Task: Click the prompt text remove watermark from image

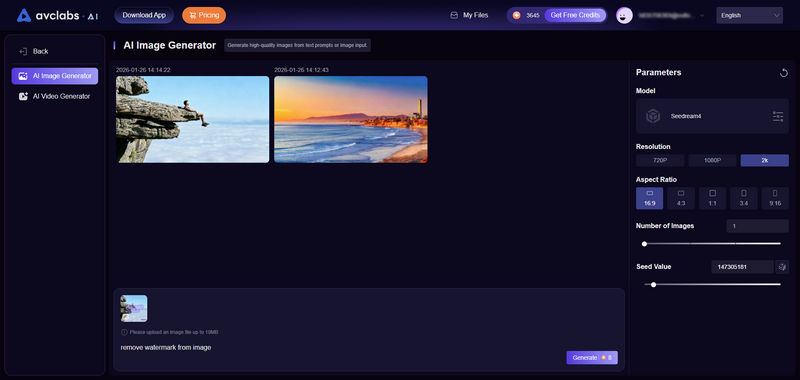Action: [166, 348]
